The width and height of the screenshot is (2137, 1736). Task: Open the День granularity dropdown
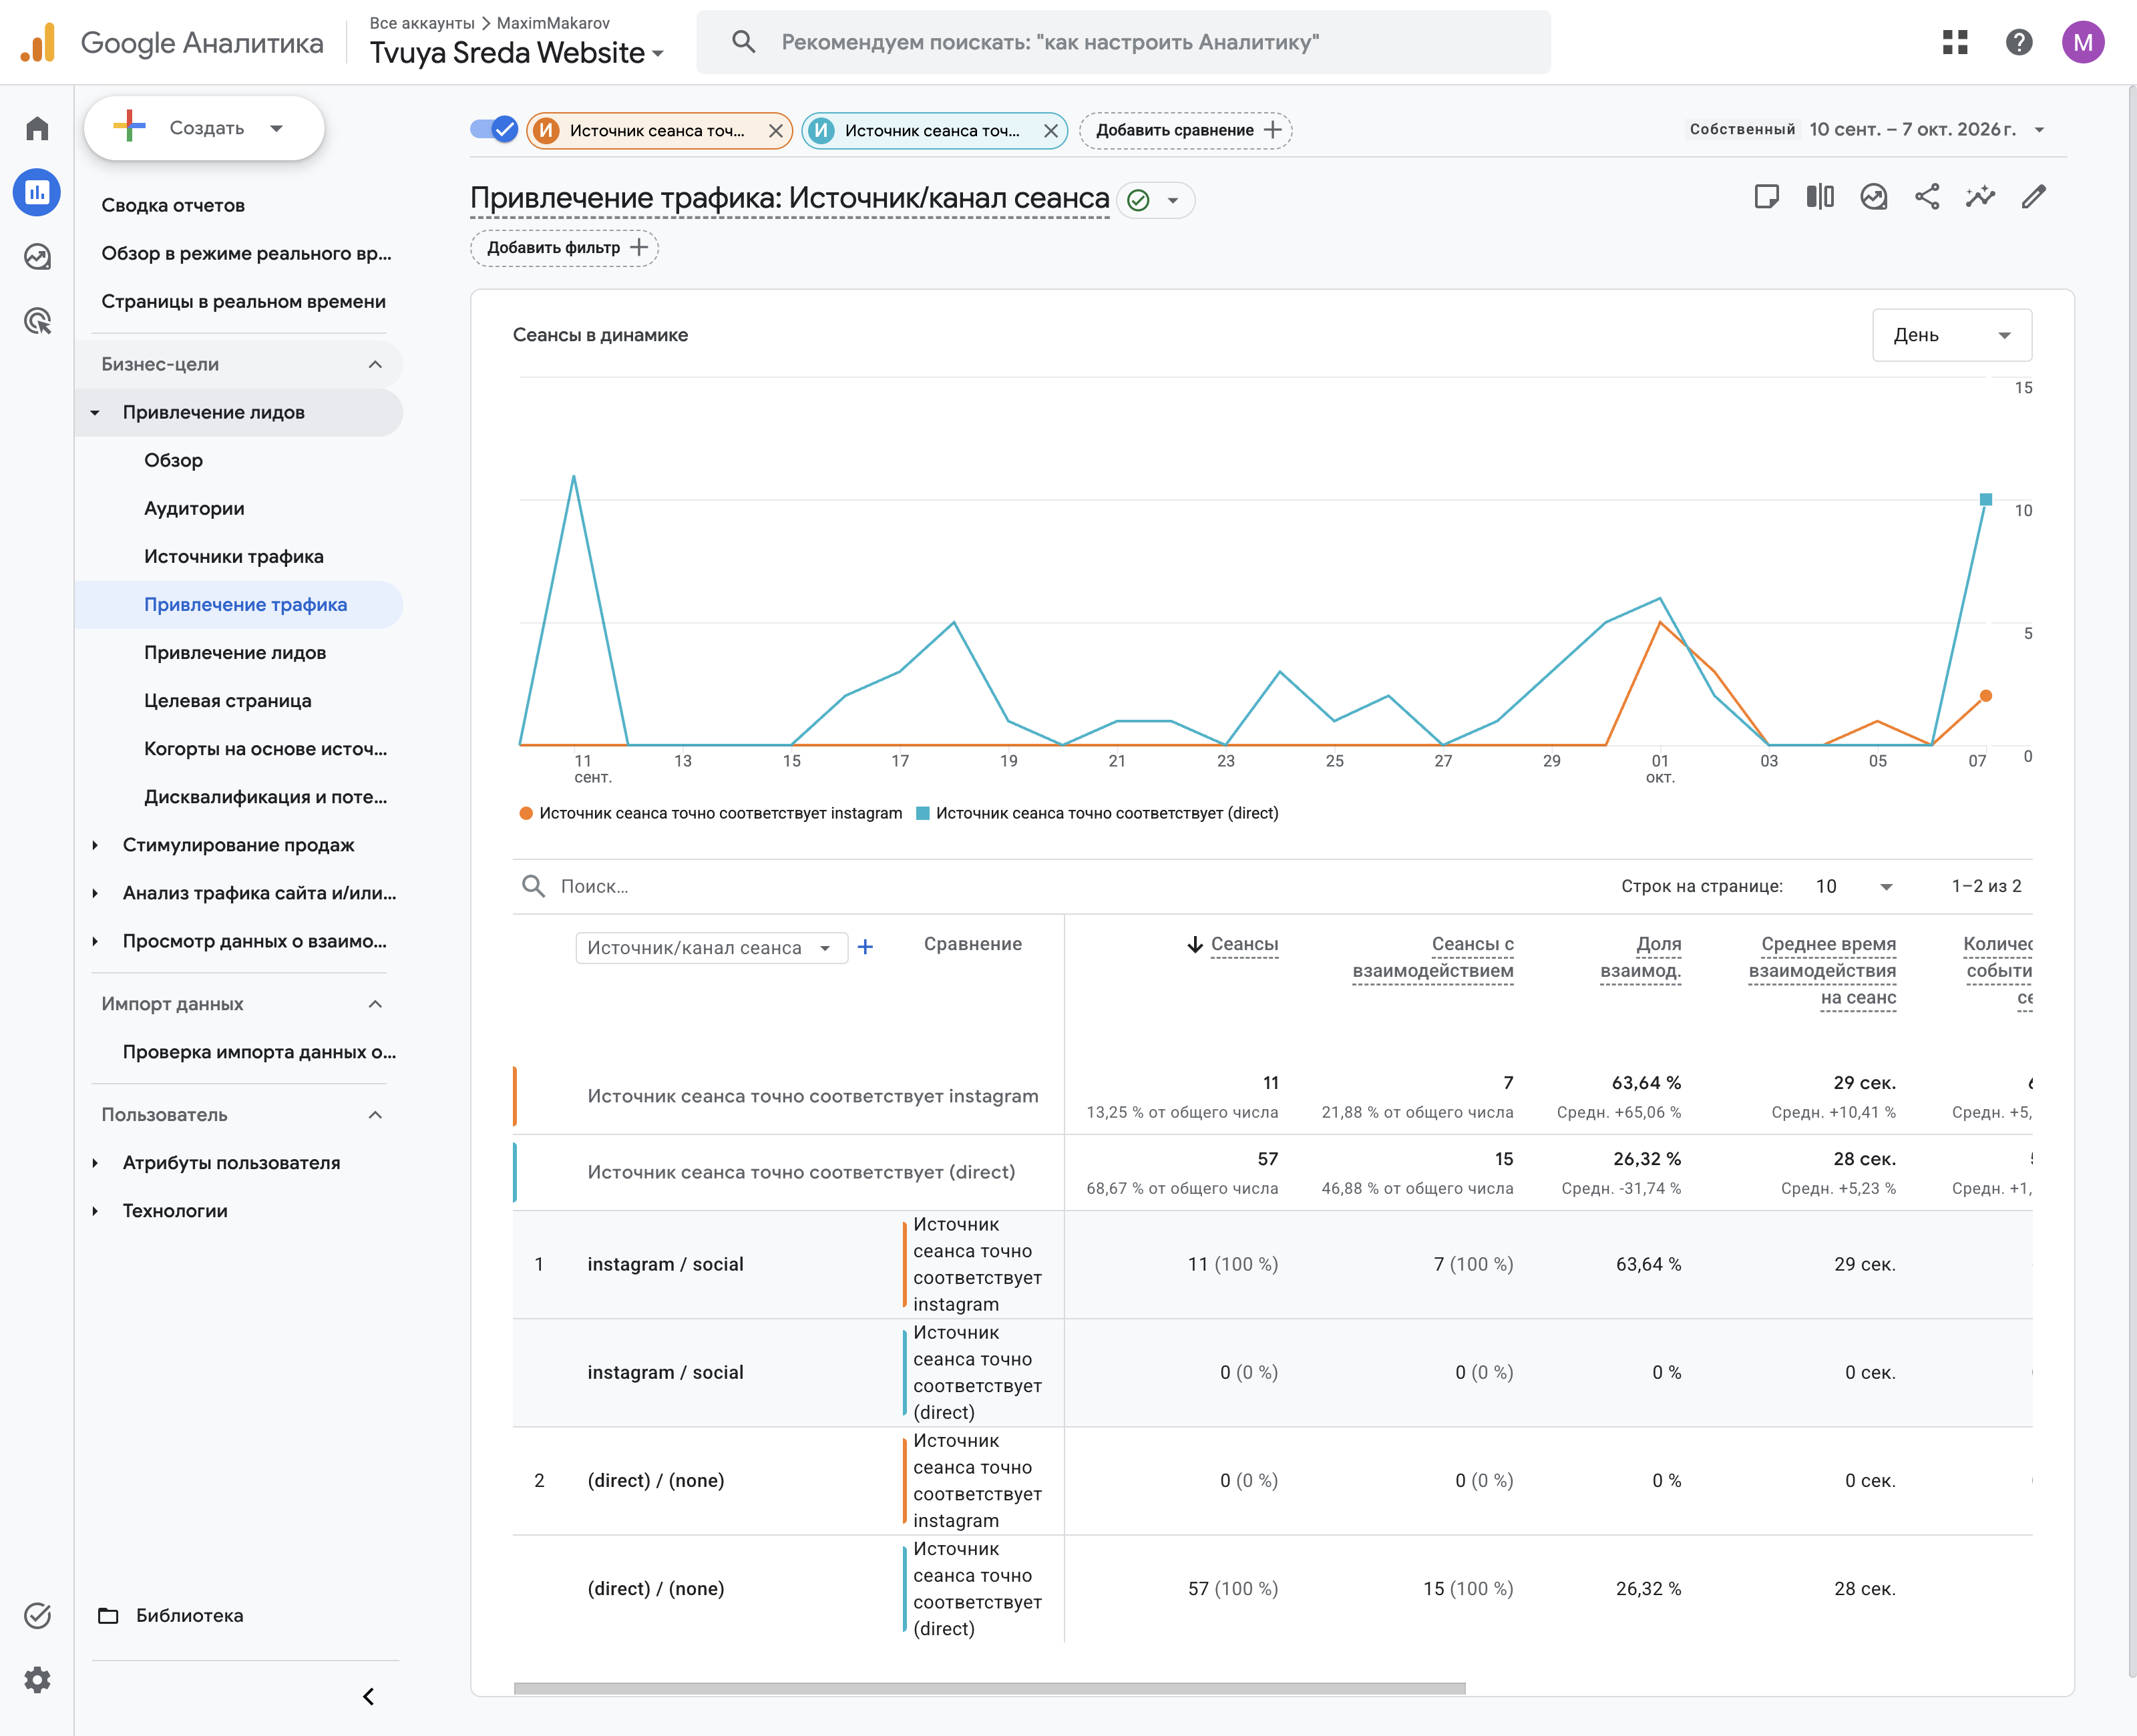point(1951,335)
